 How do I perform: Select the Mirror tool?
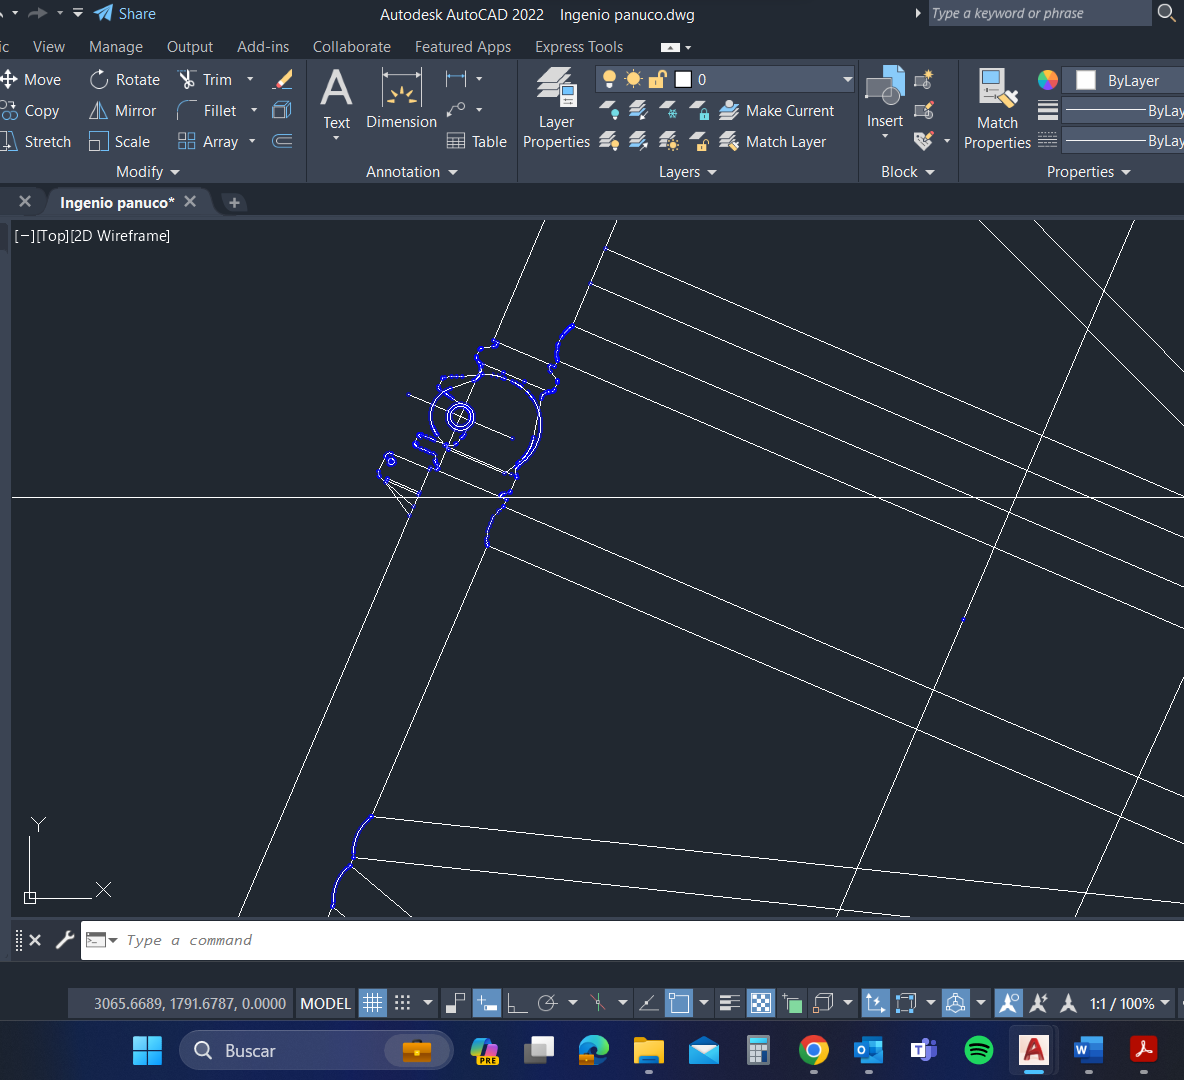click(123, 110)
